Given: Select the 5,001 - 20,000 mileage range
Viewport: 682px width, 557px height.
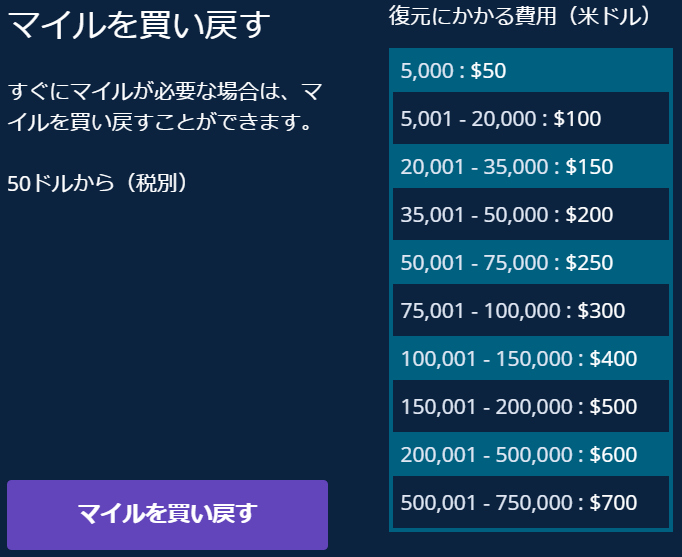Looking at the screenshot, I should click(x=469, y=119).
